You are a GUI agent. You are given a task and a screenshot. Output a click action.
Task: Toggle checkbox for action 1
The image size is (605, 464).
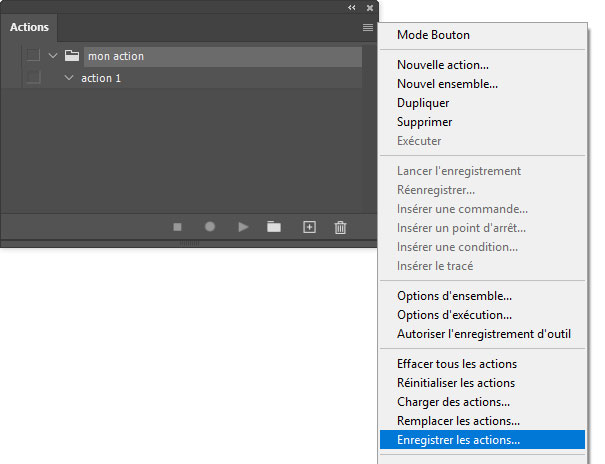point(33,77)
